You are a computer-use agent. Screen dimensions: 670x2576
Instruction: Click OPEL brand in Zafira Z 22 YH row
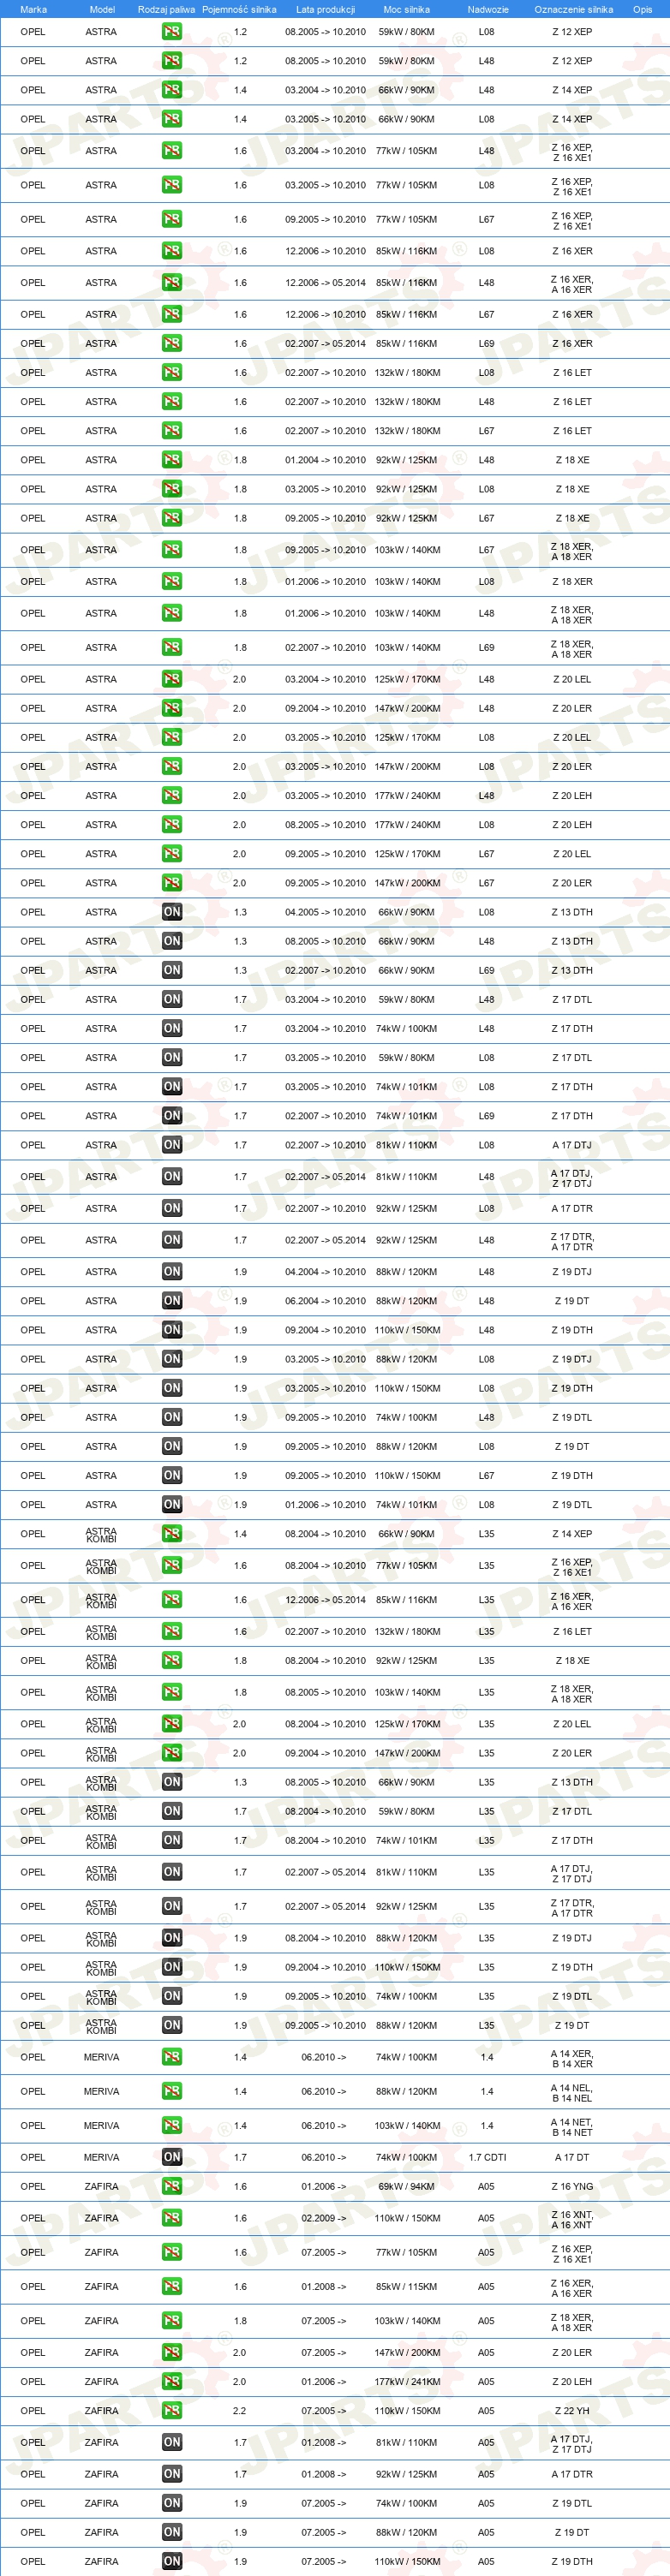[x=33, y=2411]
